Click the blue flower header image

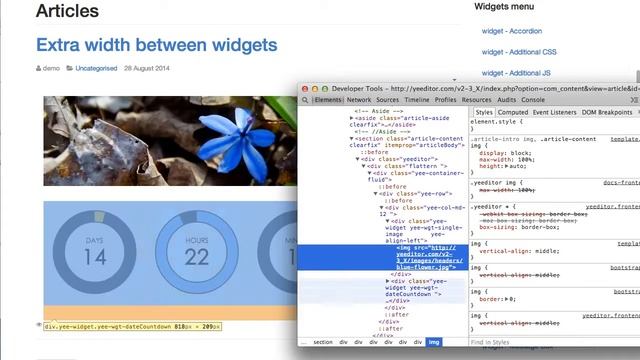170,141
